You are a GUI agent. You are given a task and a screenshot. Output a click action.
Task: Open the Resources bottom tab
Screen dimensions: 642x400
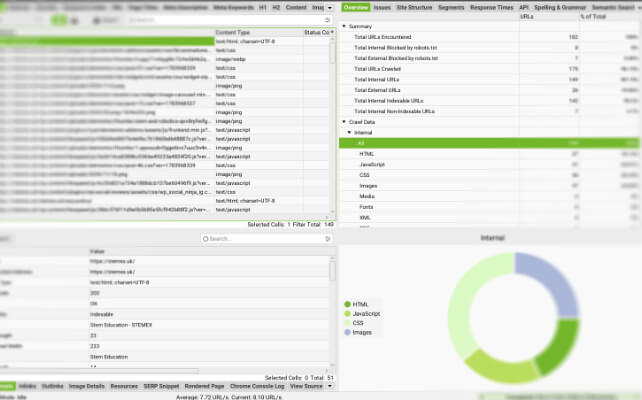click(x=124, y=386)
